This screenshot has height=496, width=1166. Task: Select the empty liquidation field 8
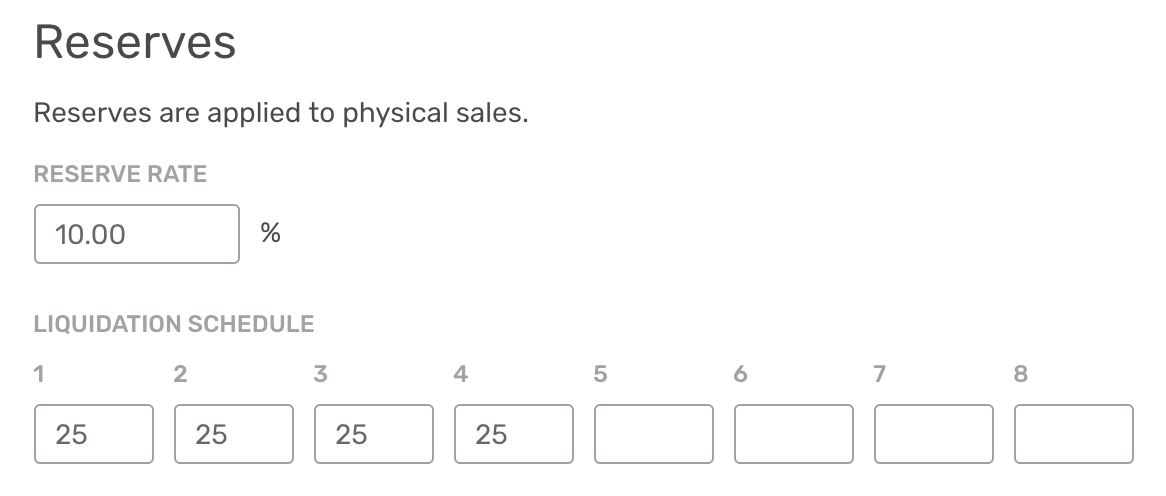point(1074,434)
